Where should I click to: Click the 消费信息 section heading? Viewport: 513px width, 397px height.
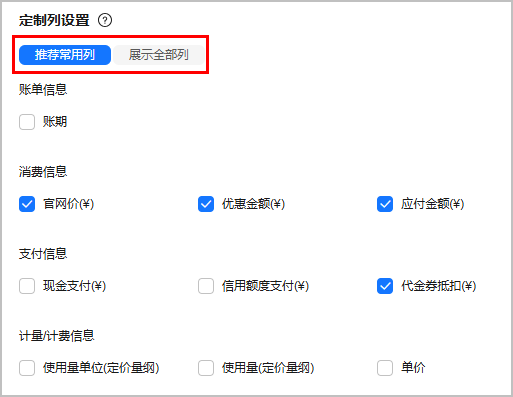43,172
